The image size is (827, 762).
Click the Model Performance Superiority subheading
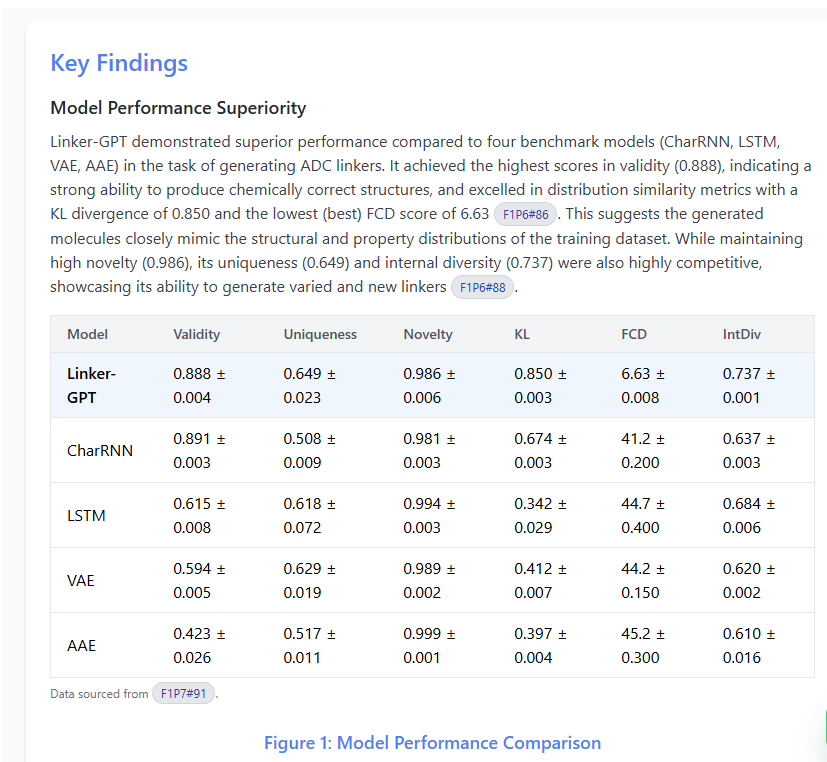click(x=178, y=108)
